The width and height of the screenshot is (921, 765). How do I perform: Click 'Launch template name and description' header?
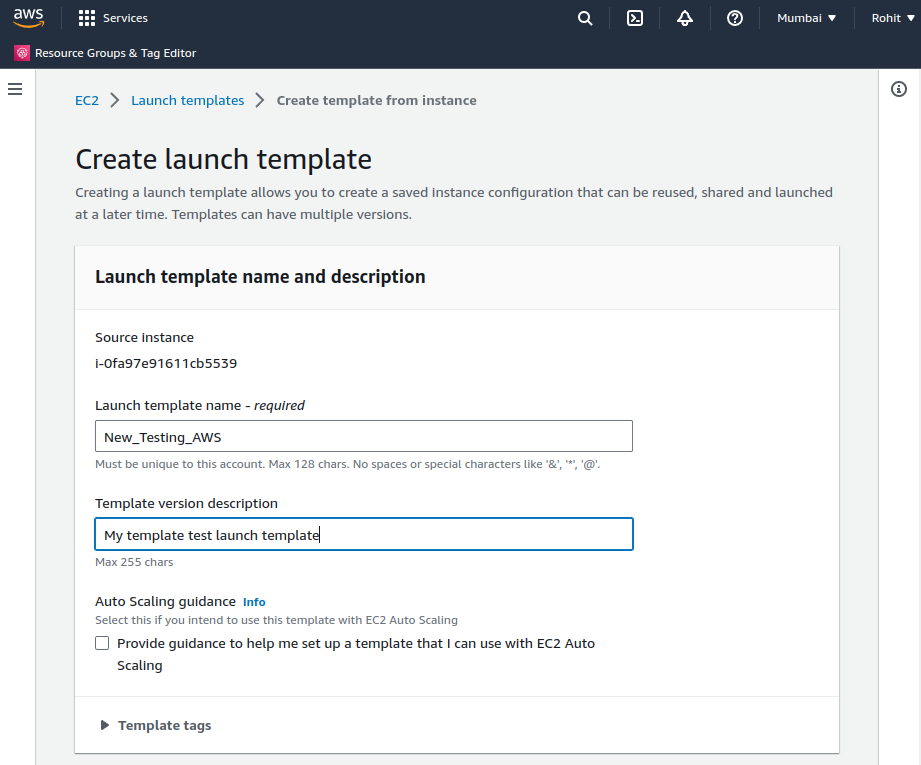coord(260,277)
